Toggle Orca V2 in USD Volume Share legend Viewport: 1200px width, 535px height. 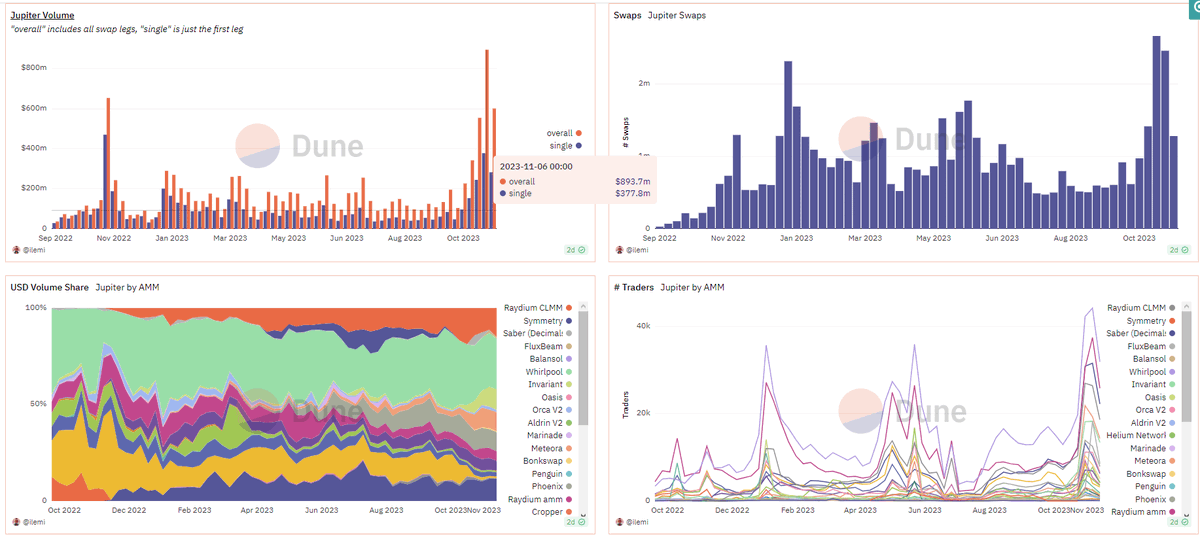click(552, 410)
